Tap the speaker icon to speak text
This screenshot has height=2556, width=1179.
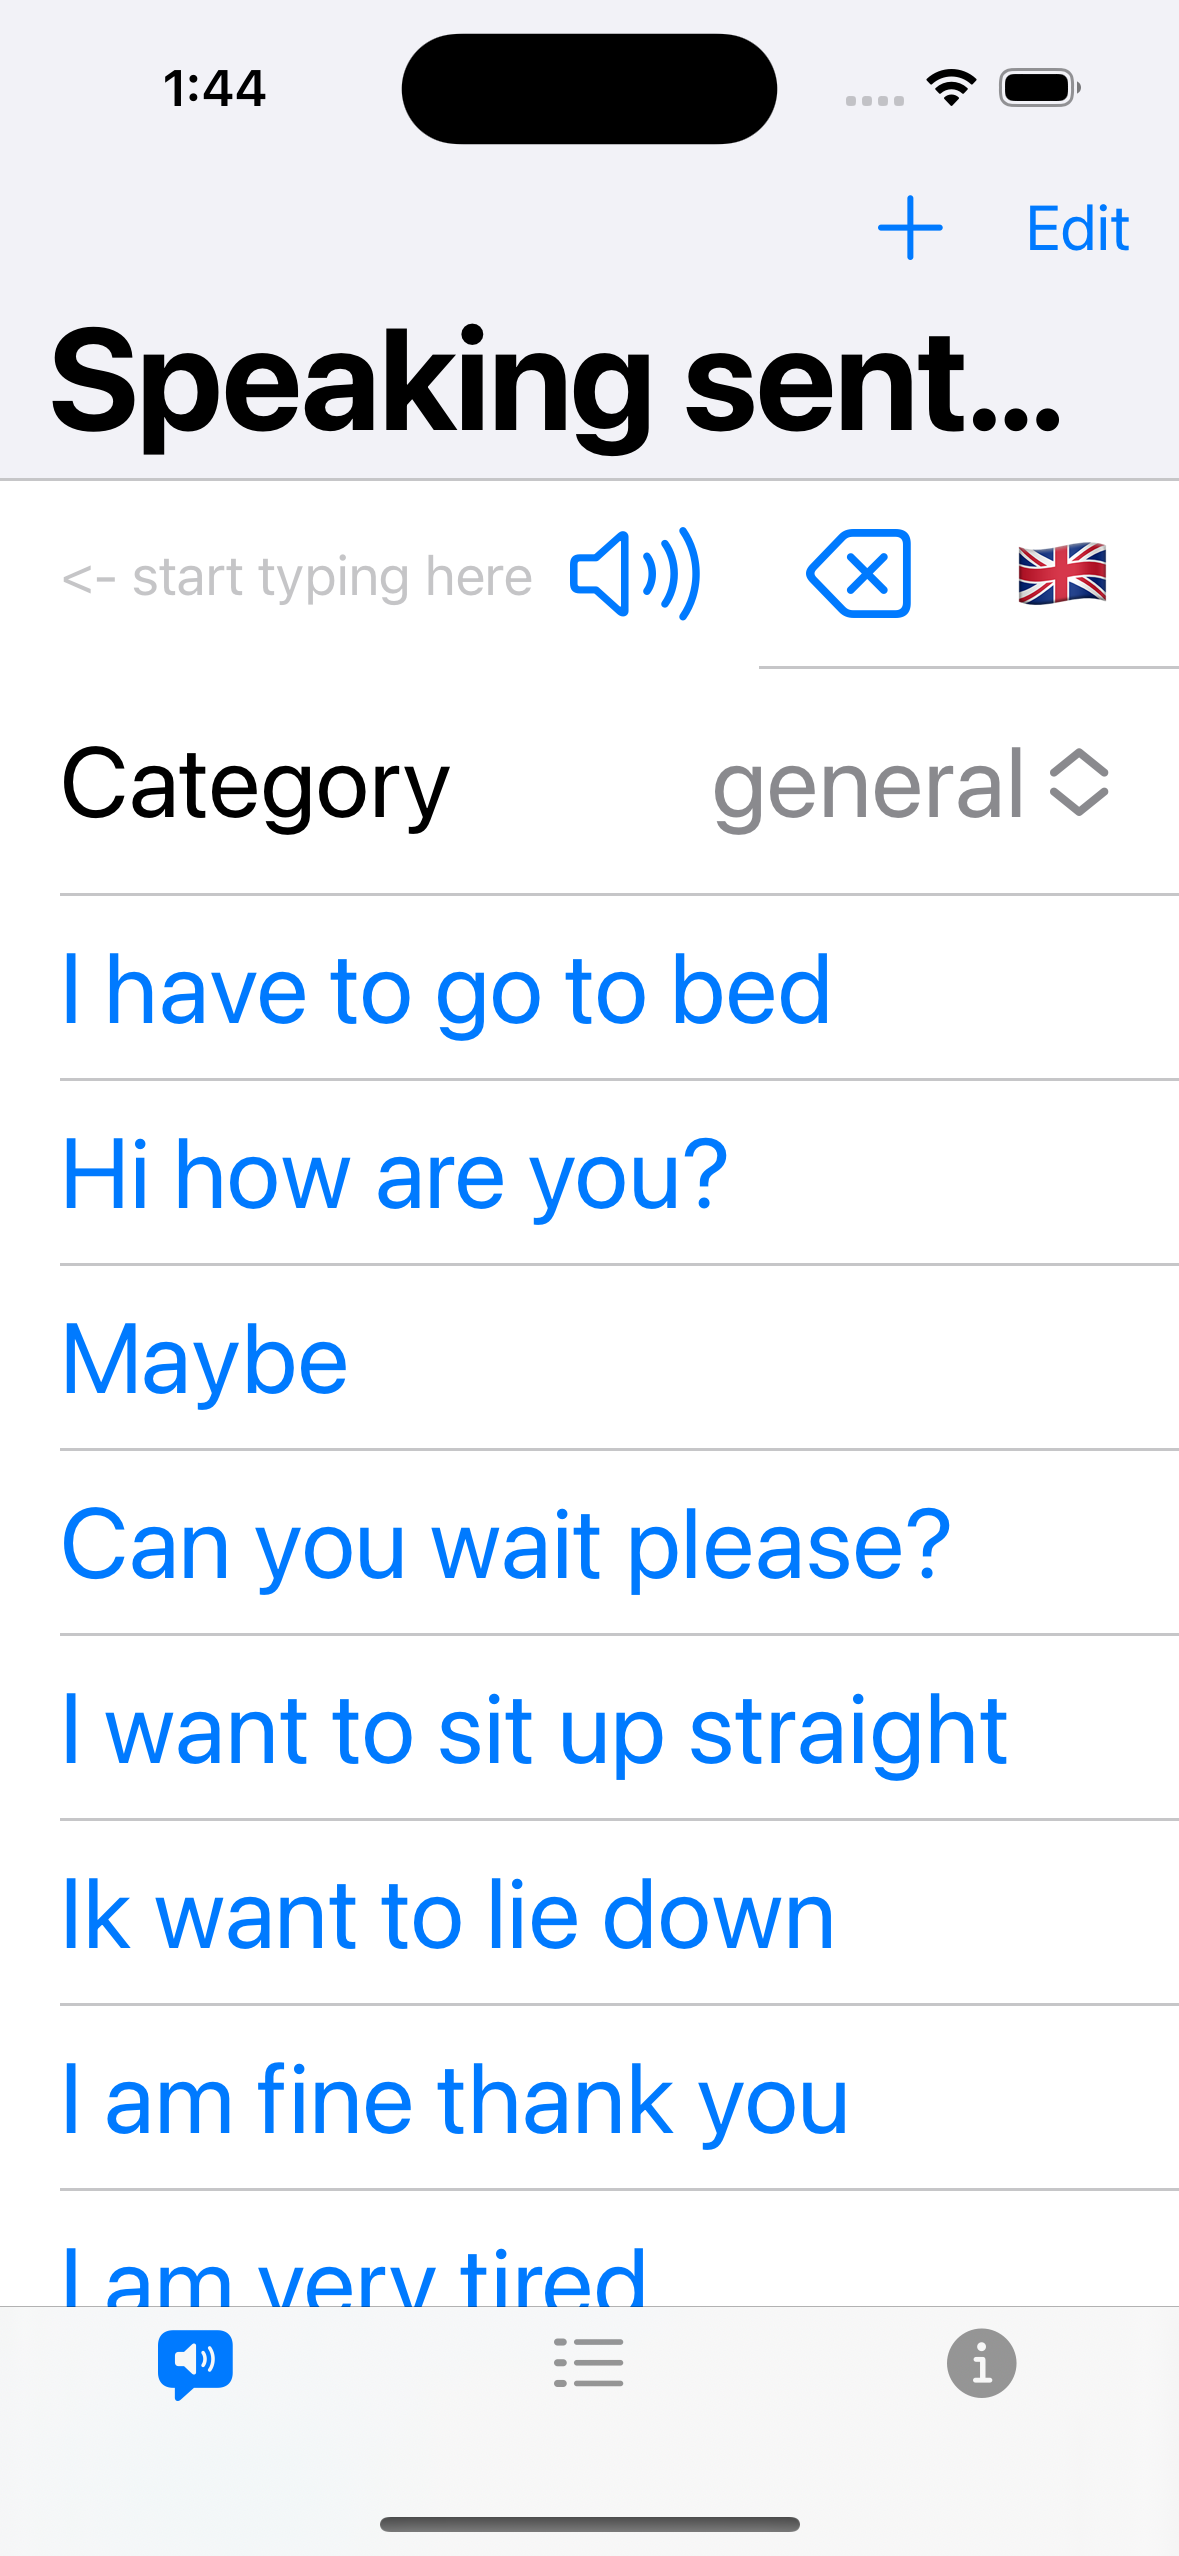(635, 574)
